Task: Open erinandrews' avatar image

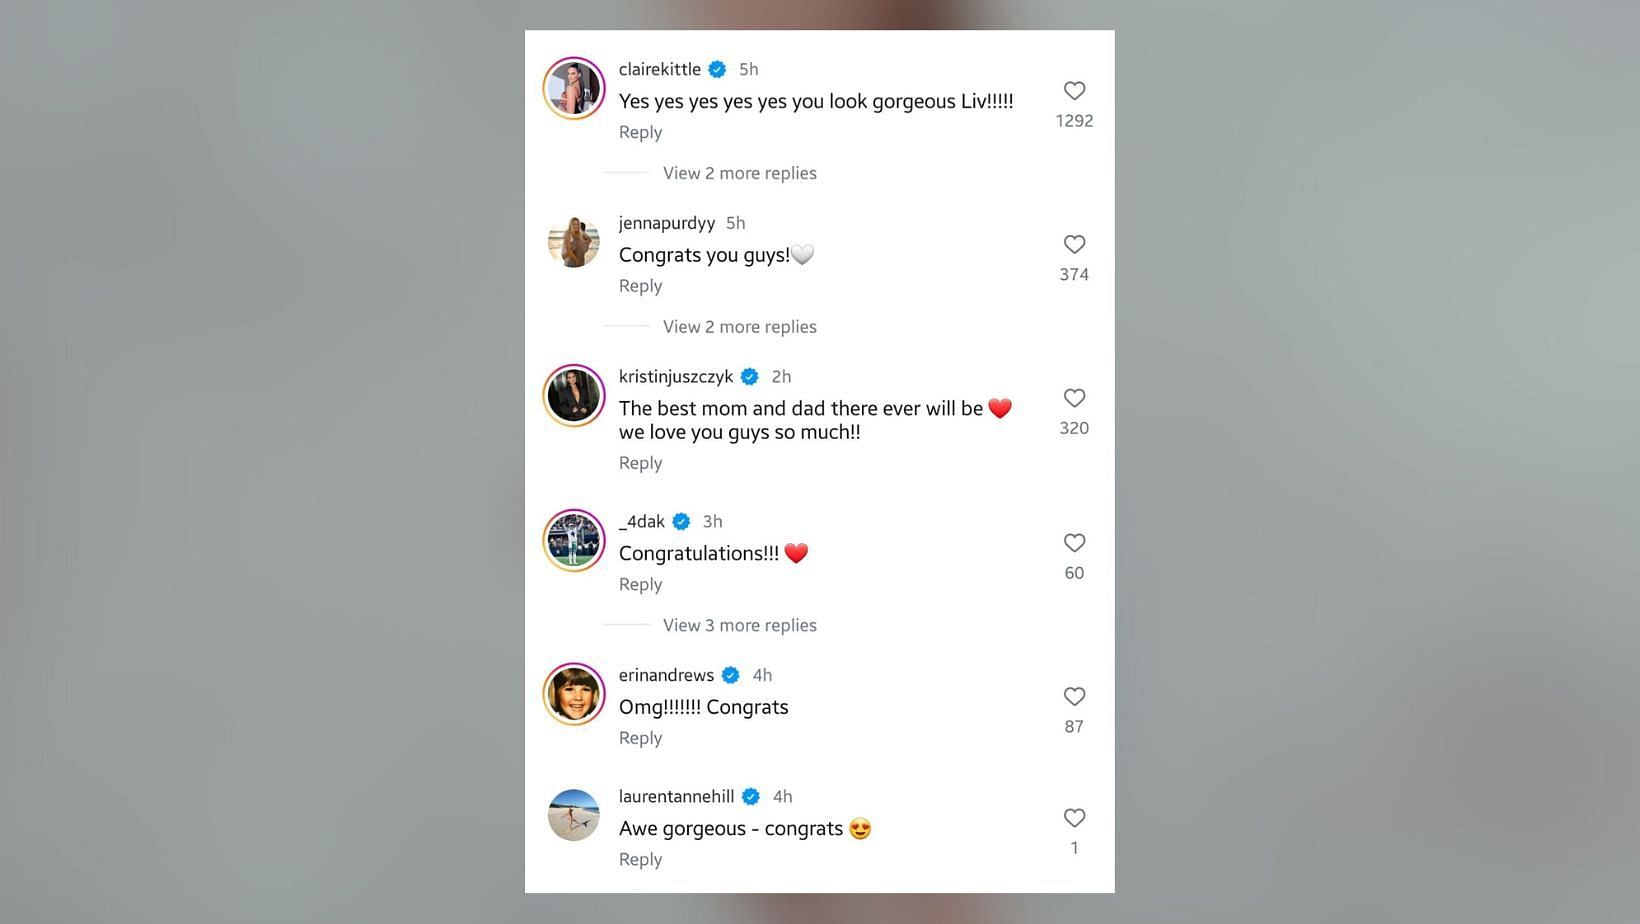Action: click(574, 694)
